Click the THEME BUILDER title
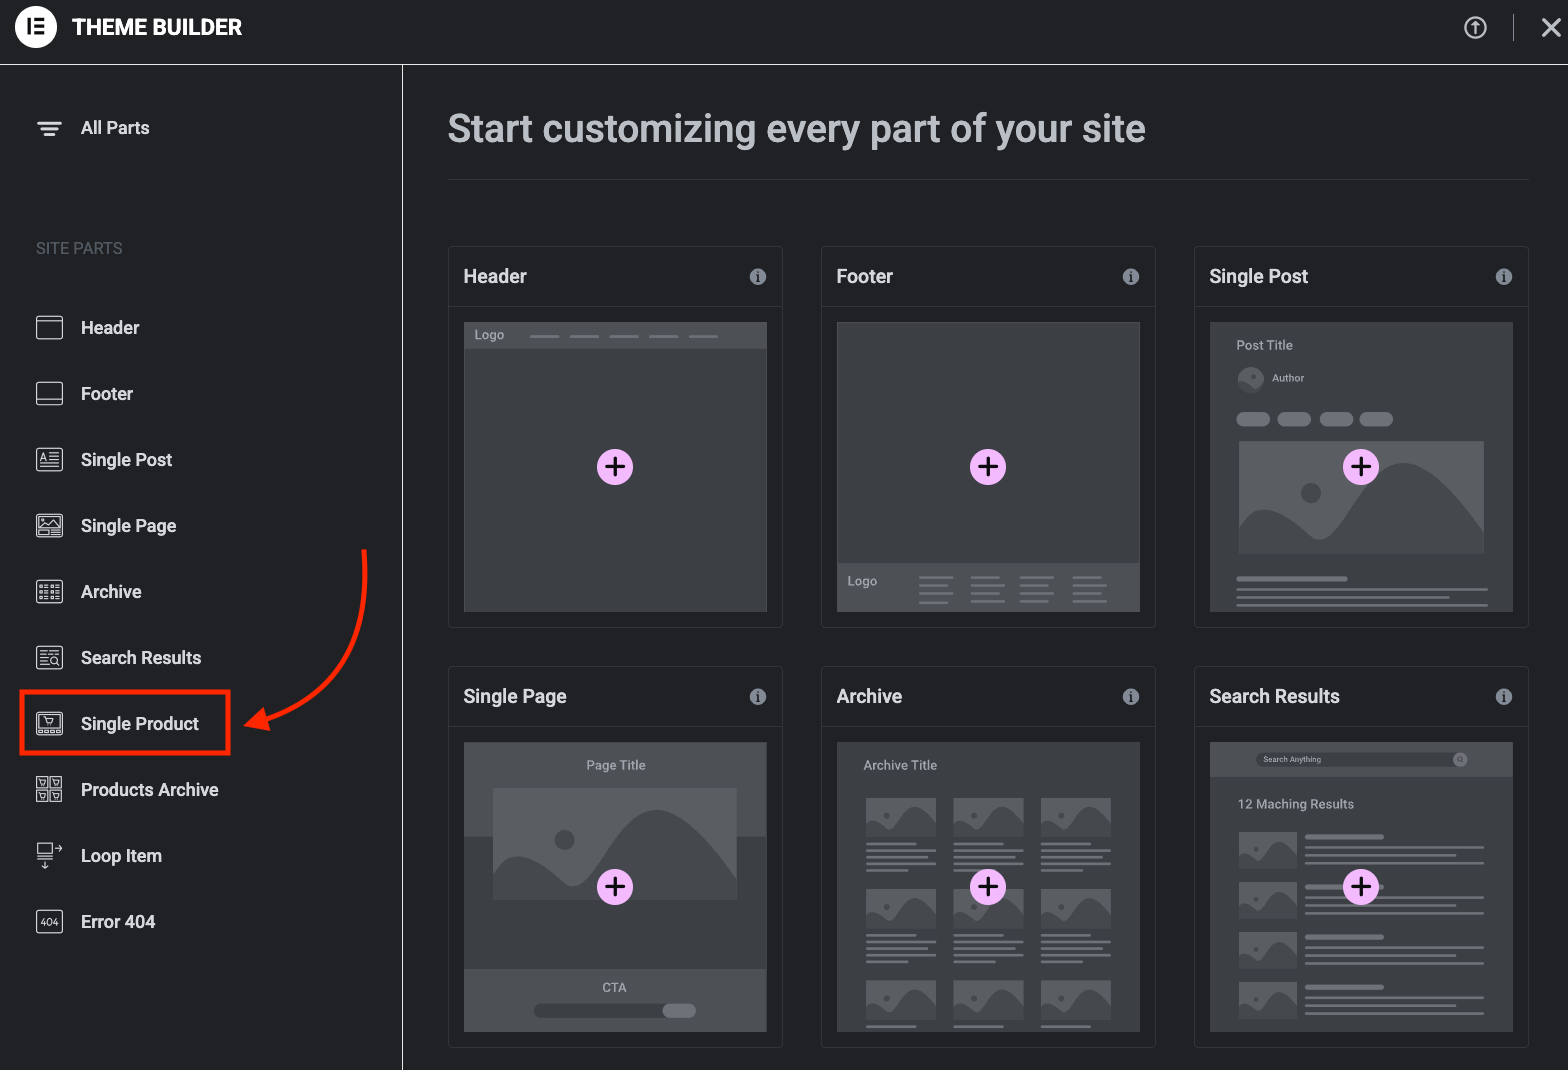This screenshot has height=1070, width=1568. [x=157, y=27]
